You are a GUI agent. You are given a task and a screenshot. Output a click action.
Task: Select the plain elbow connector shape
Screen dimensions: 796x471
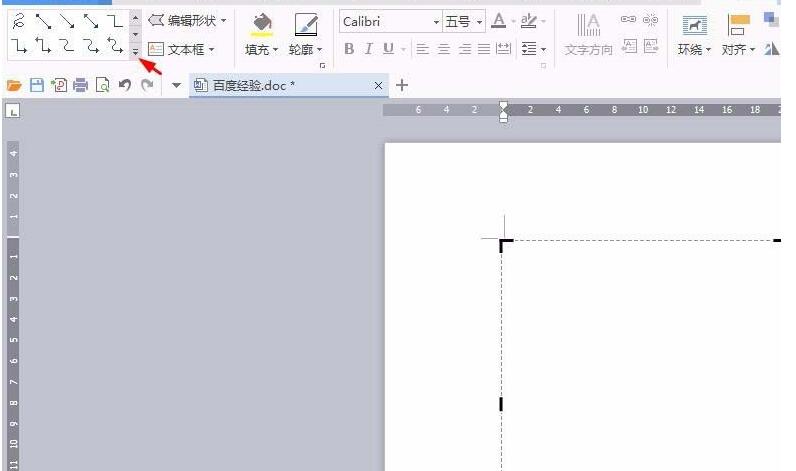(x=115, y=21)
